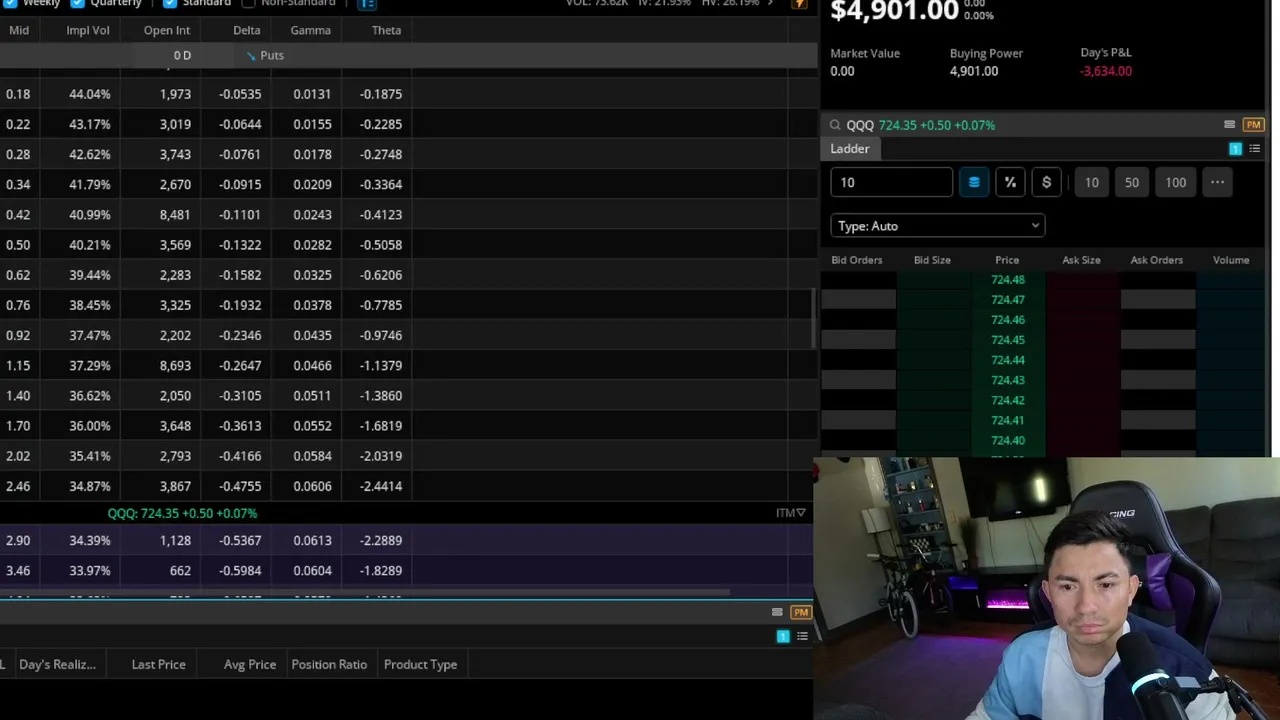Switch to the Ladder tab
The image size is (1280, 720).
(850, 148)
